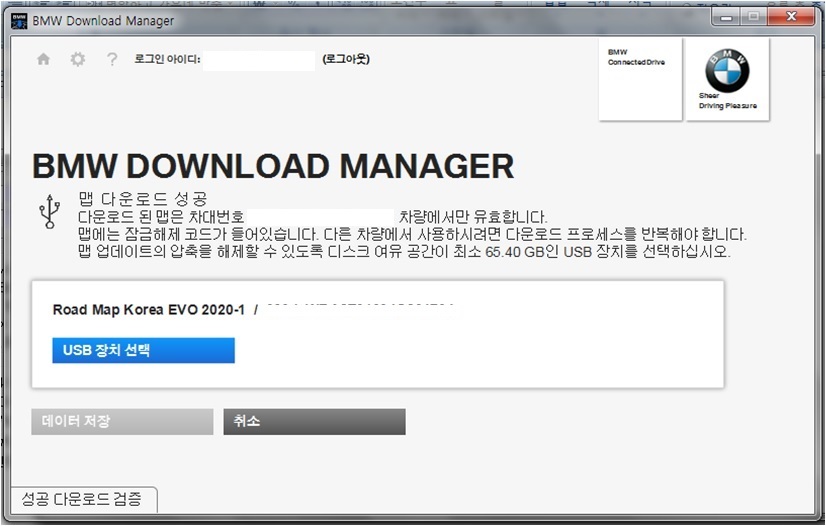
Task: Click the 취소 cancel button
Action: (x=314, y=422)
